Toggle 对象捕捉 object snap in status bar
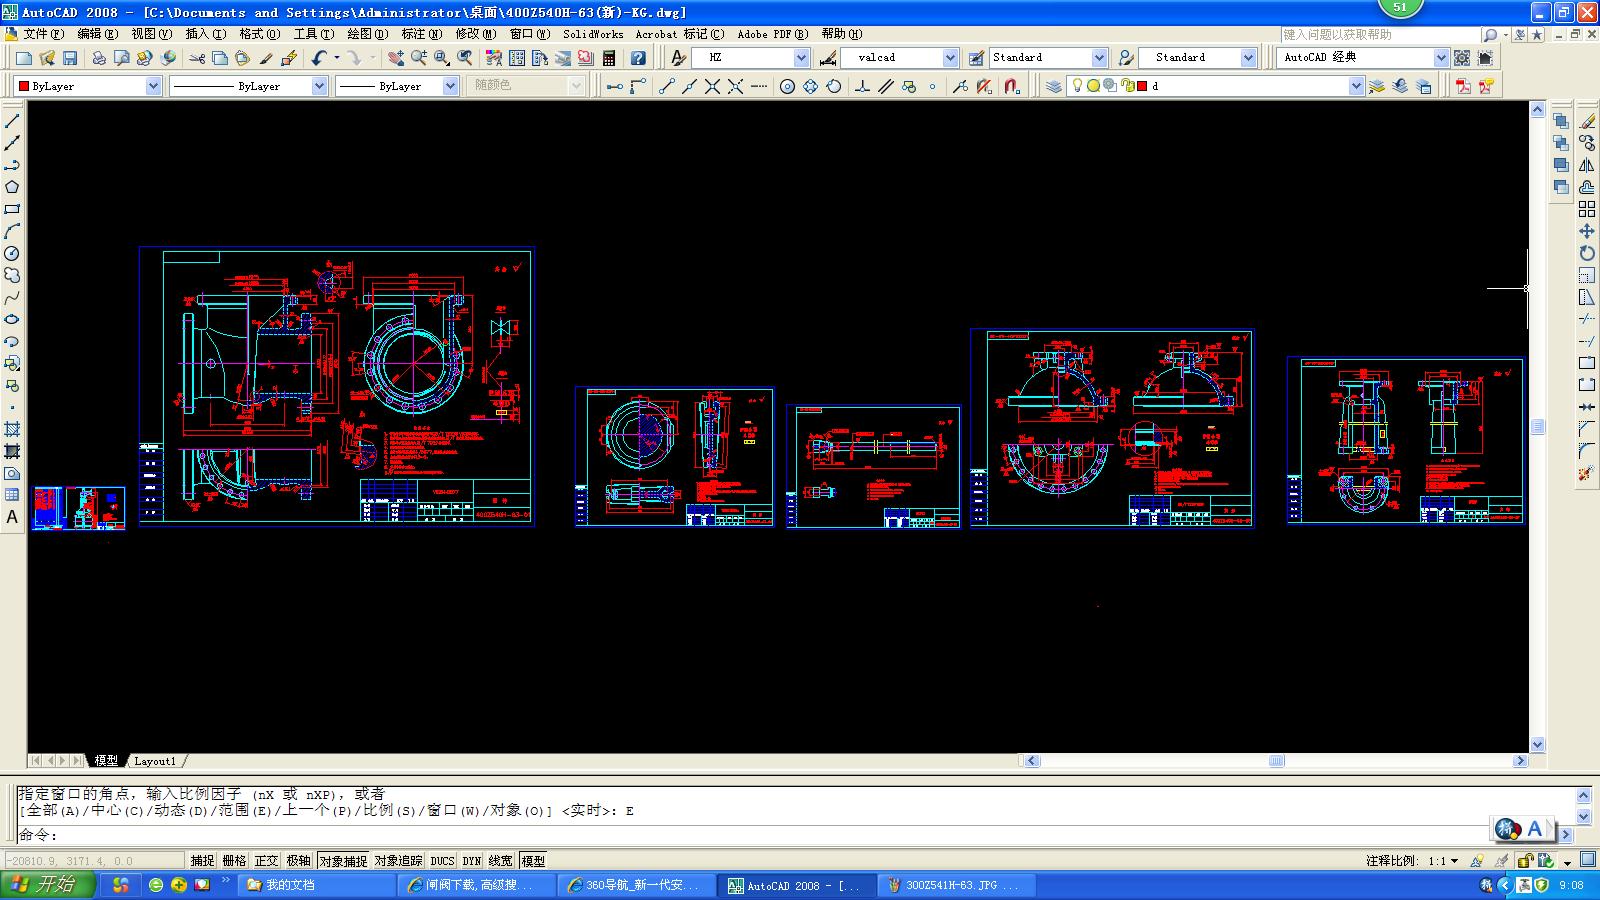This screenshot has width=1600, height=900. (343, 860)
